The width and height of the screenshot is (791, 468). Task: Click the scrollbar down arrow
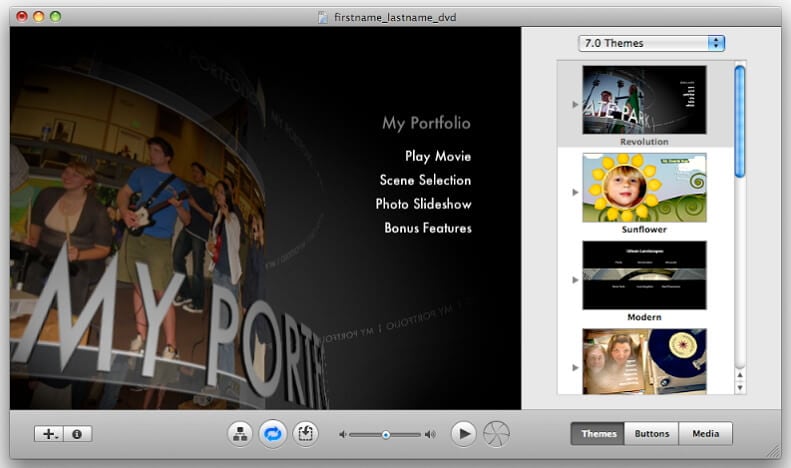click(740, 387)
